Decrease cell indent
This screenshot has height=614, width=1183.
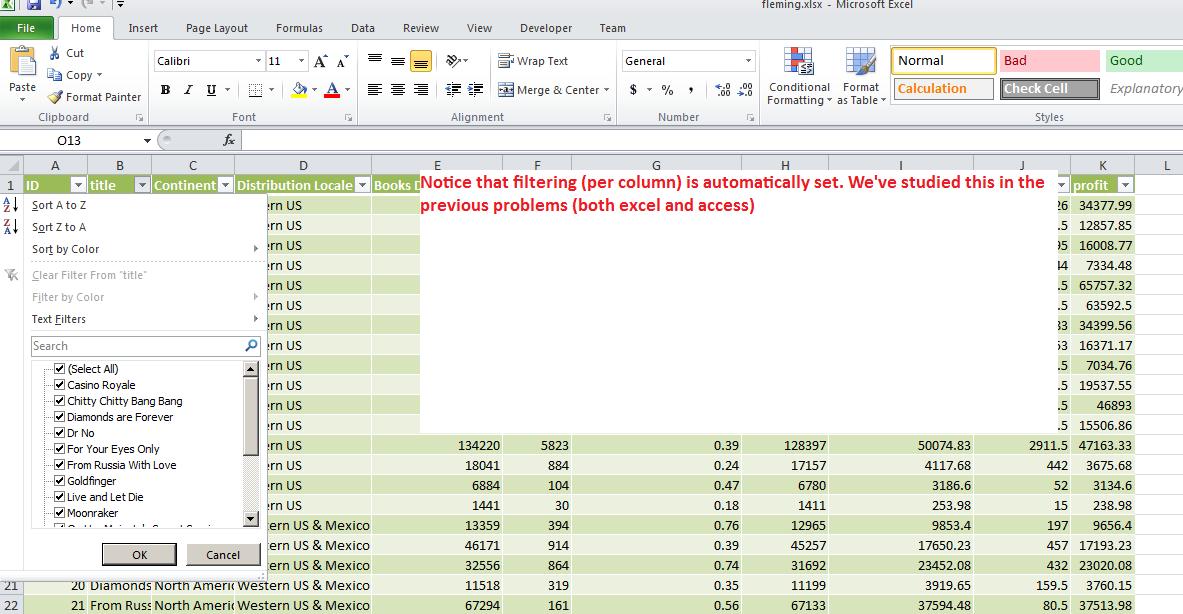coord(453,90)
